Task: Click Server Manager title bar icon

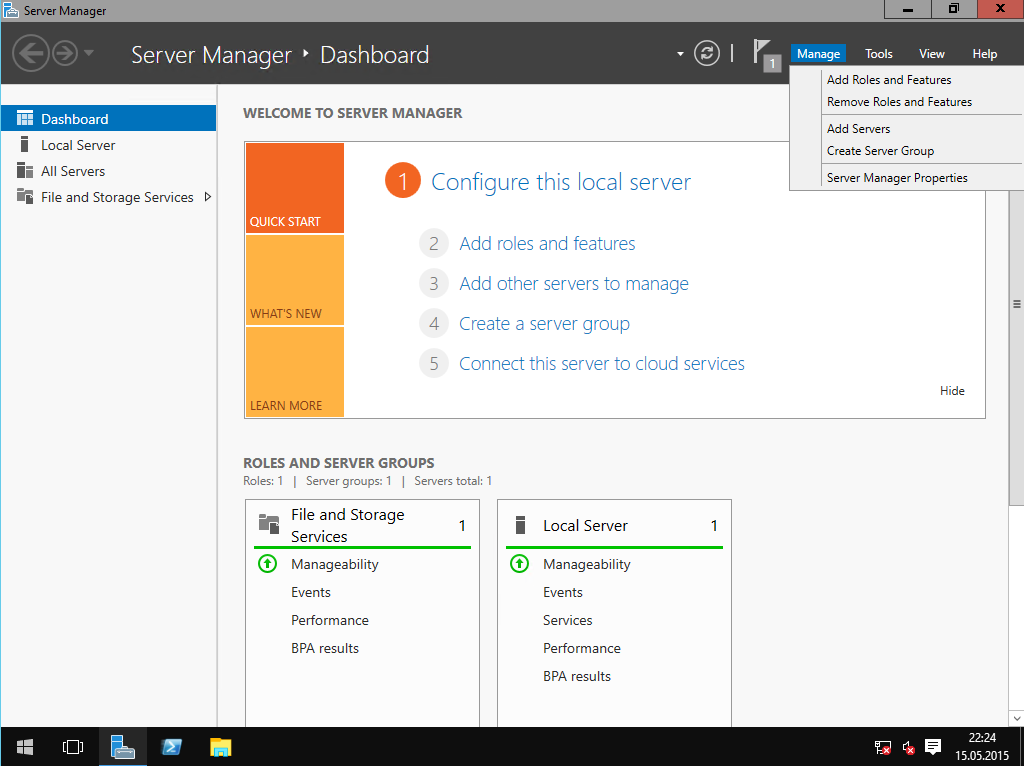Action: tap(11, 10)
